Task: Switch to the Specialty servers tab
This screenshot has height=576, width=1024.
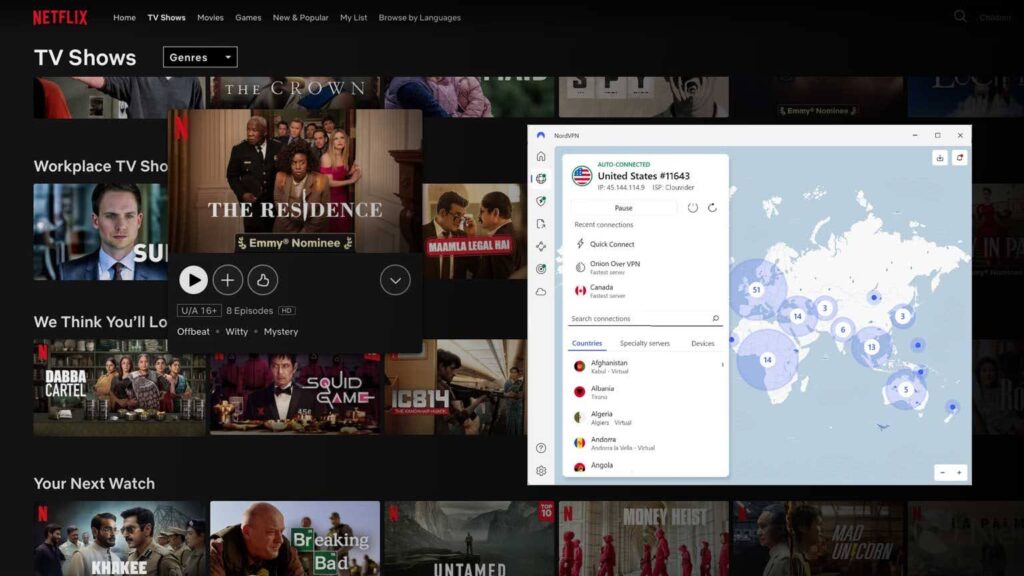Action: pyautogui.click(x=645, y=343)
